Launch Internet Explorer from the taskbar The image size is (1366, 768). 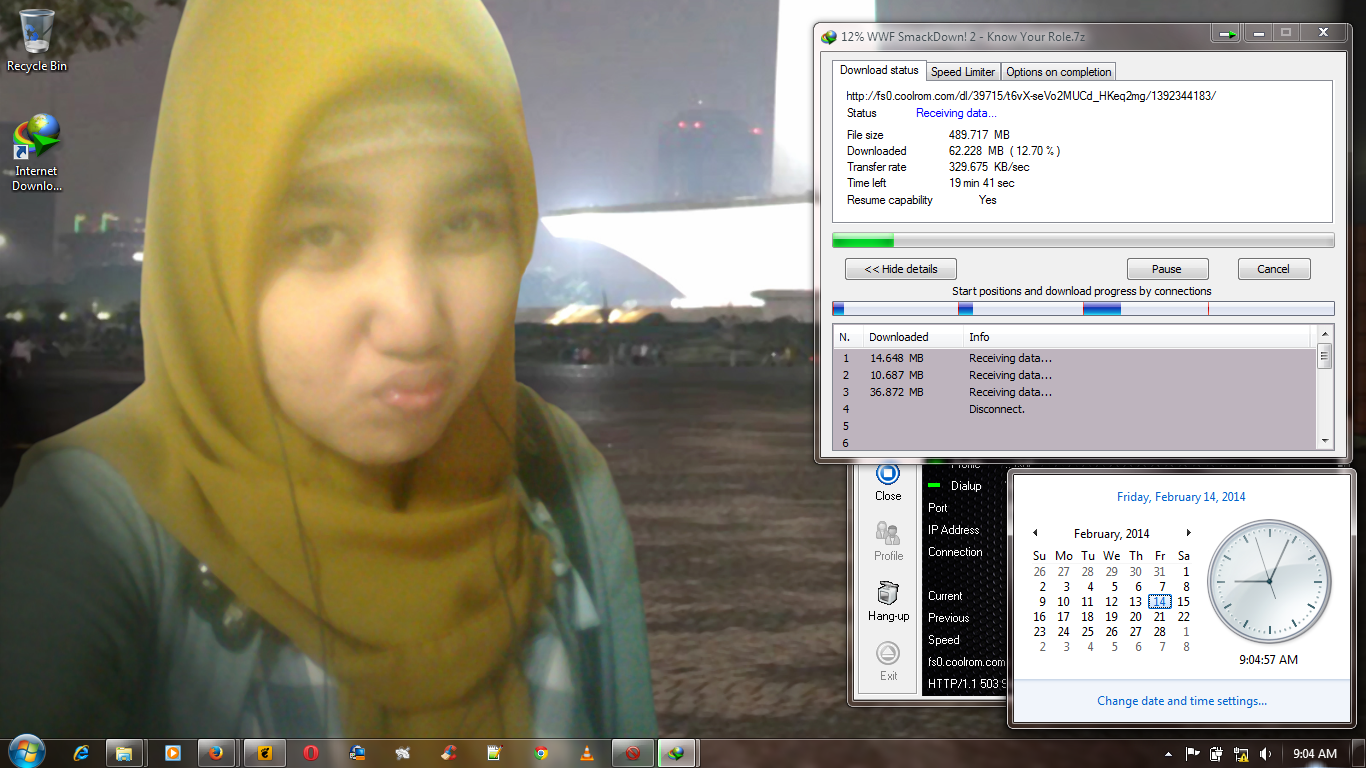pos(82,753)
